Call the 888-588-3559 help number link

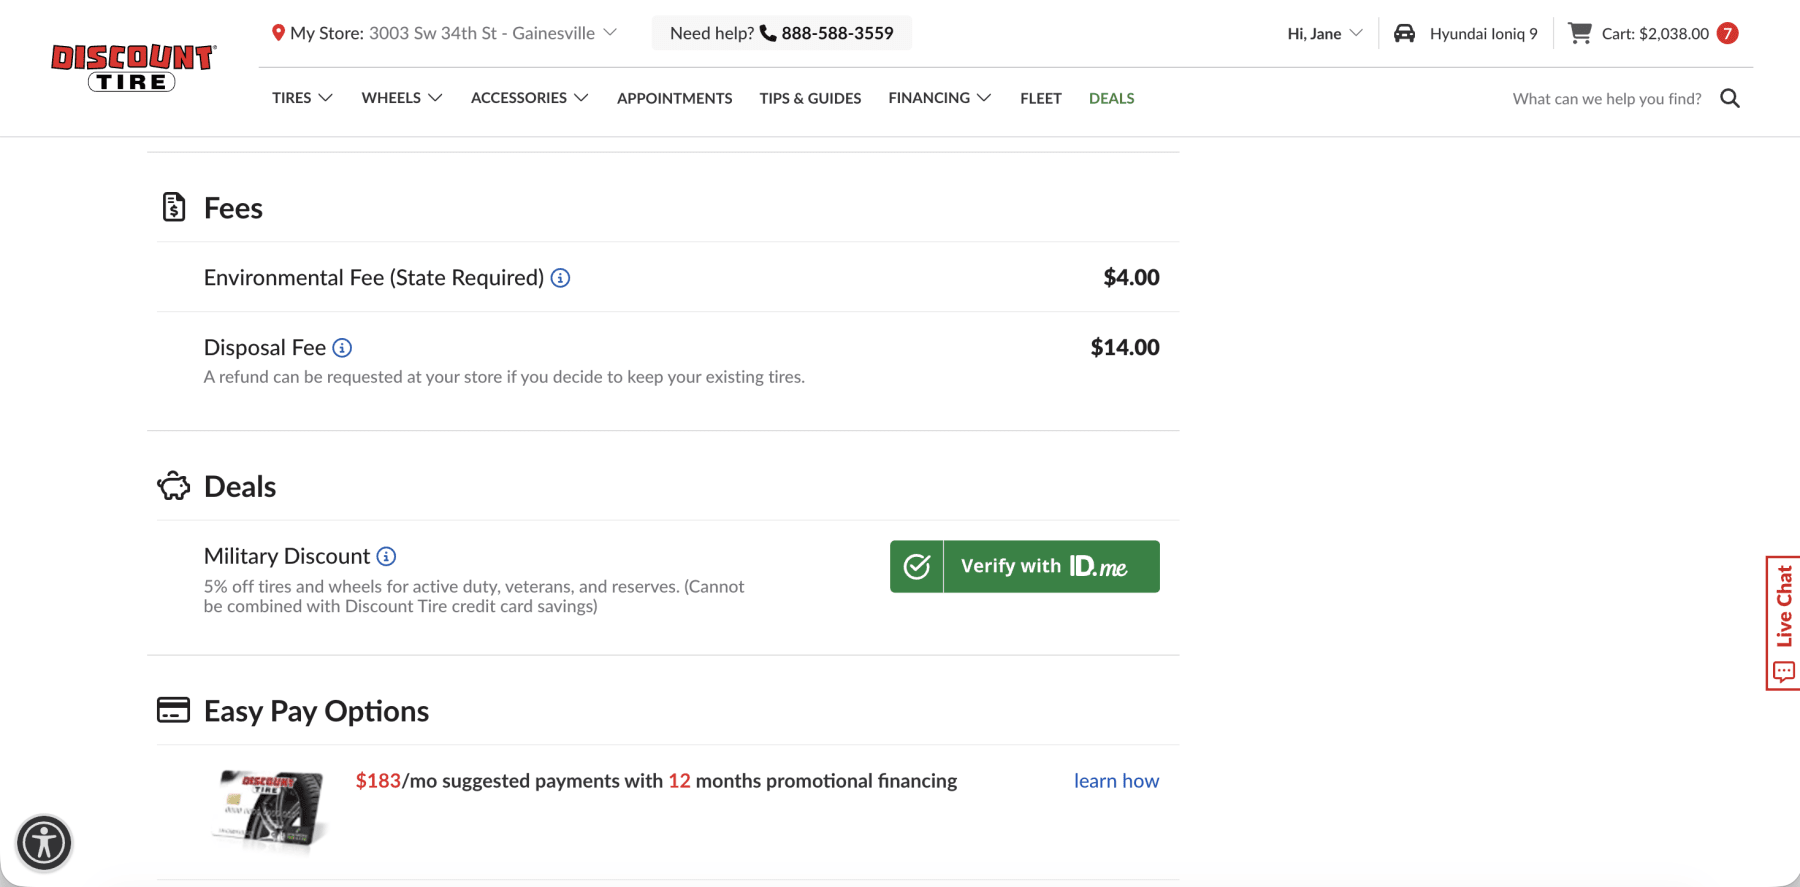pos(837,32)
